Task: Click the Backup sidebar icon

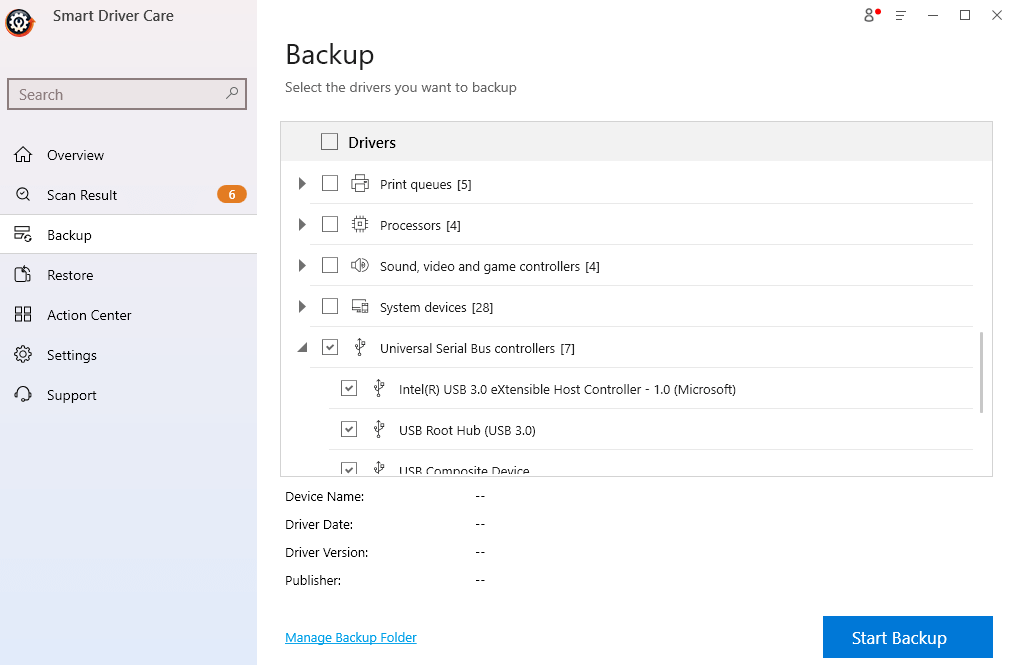Action: (x=24, y=234)
